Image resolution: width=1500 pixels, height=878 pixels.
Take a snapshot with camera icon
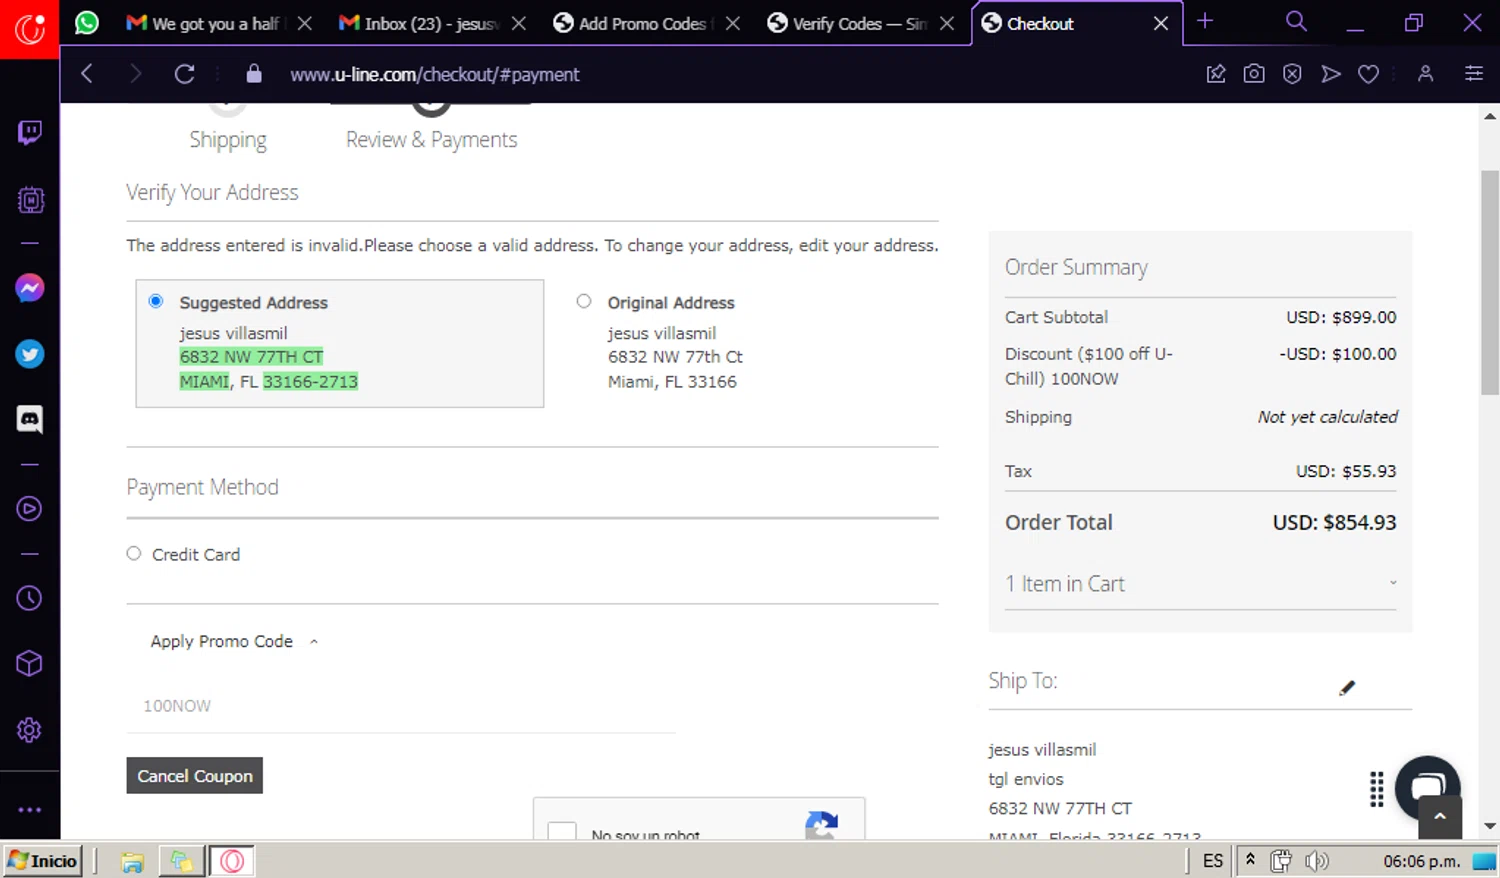click(x=1253, y=74)
